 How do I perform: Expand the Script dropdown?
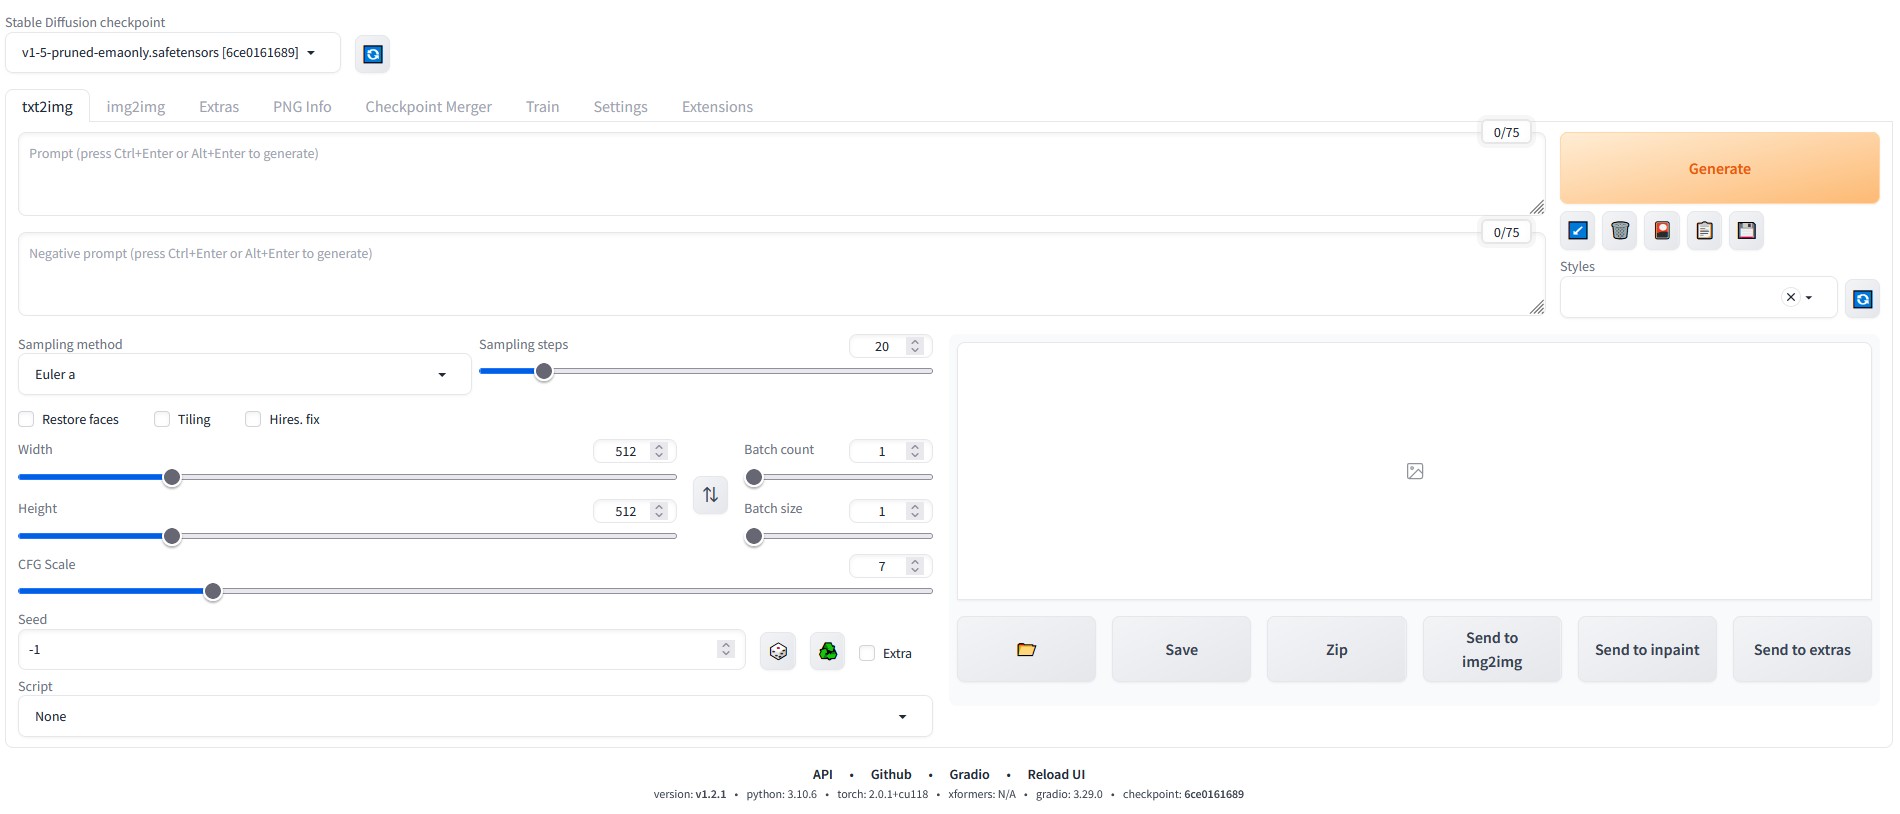[474, 717]
